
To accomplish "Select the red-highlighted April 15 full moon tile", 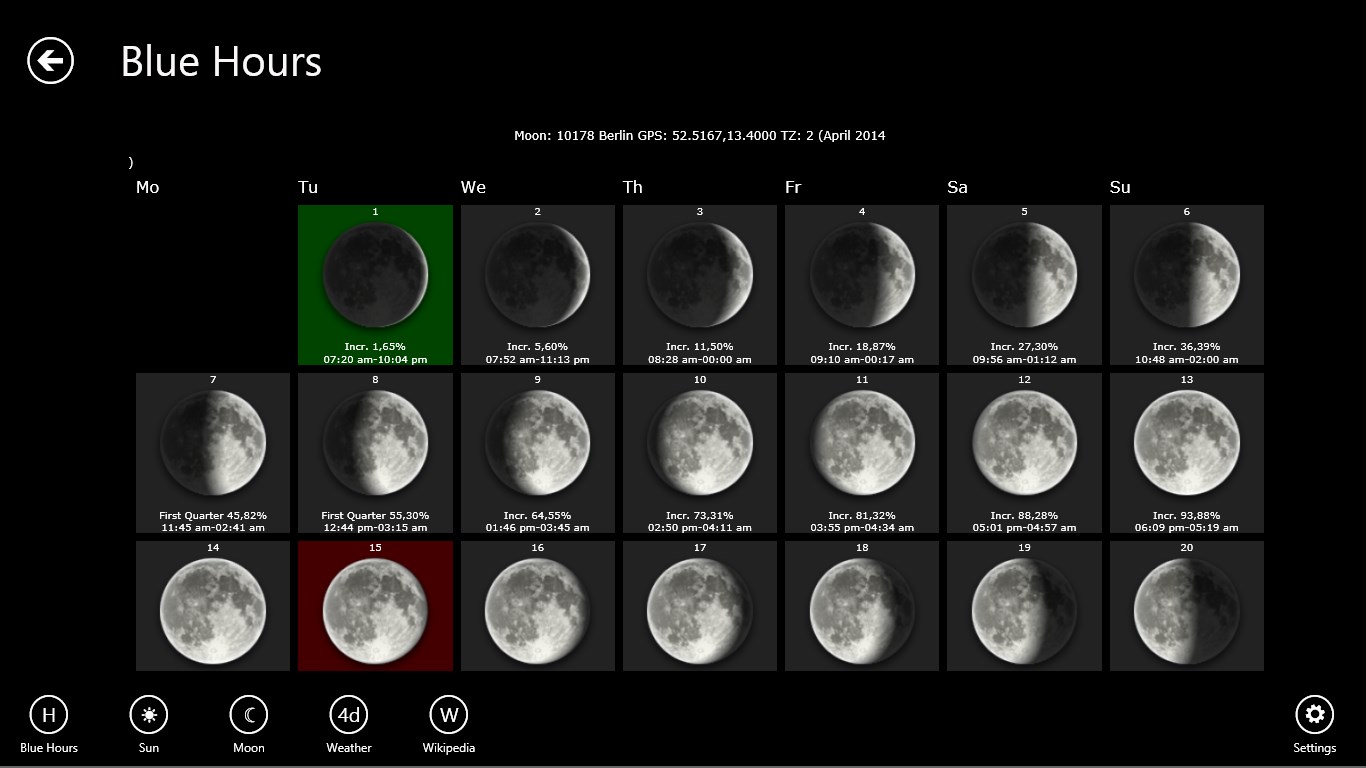I will coord(375,606).
